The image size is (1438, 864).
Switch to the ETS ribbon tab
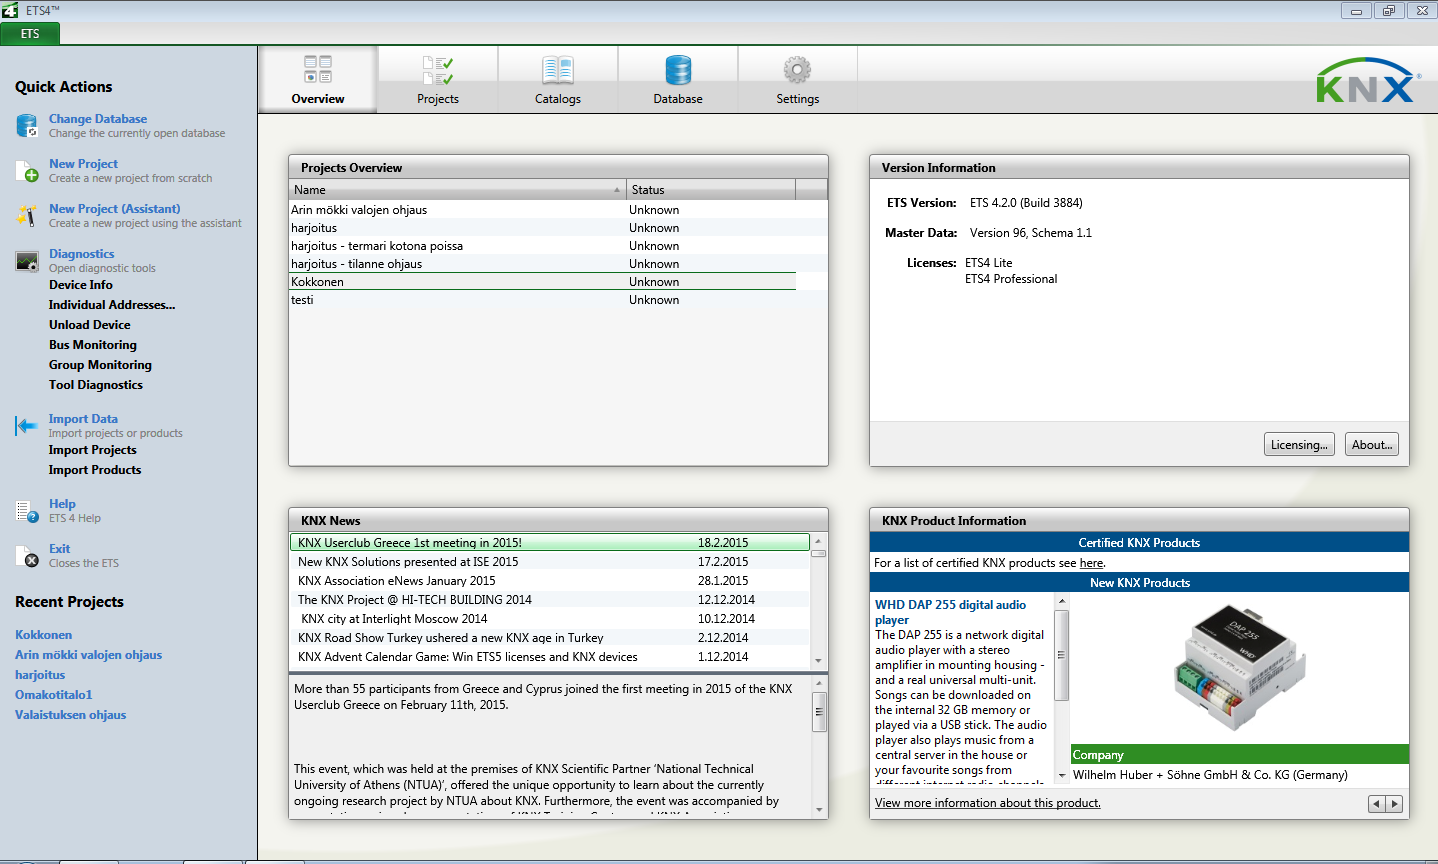(30, 34)
